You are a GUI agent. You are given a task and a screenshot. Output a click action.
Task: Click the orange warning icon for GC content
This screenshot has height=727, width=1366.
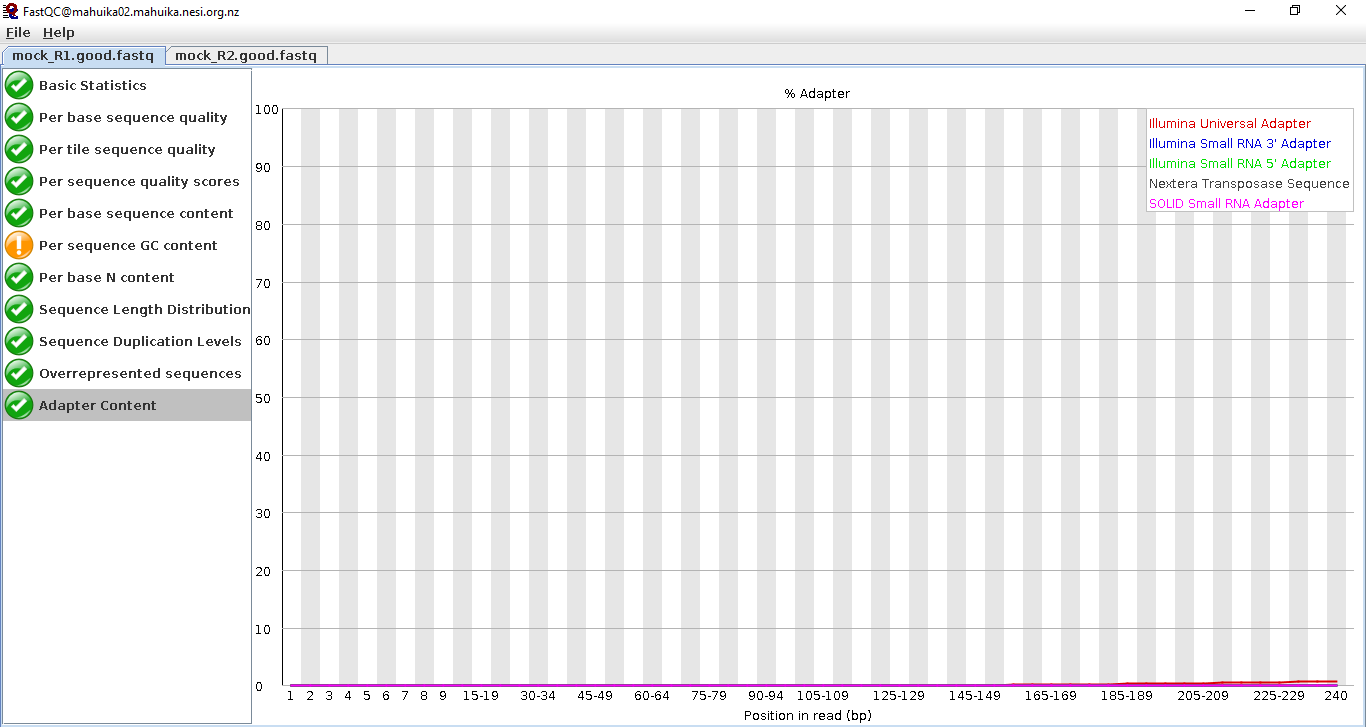pos(19,246)
